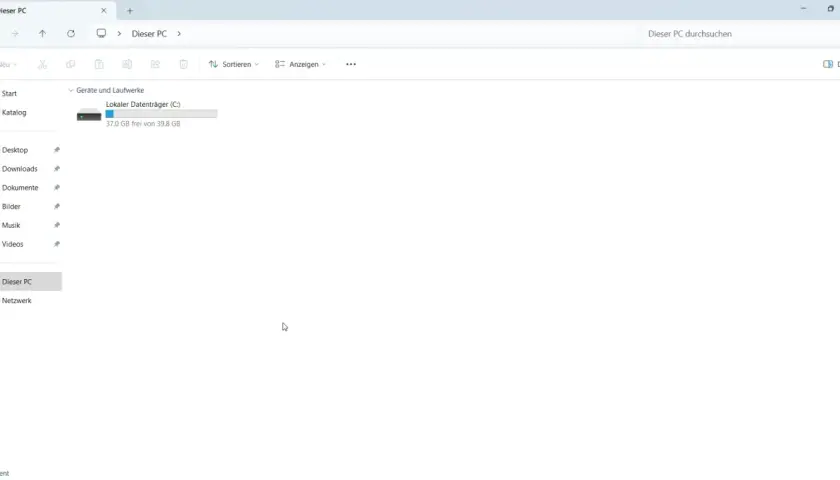The width and height of the screenshot is (840, 480).
Task: Click the Up navigation arrow
Action: tap(42, 34)
